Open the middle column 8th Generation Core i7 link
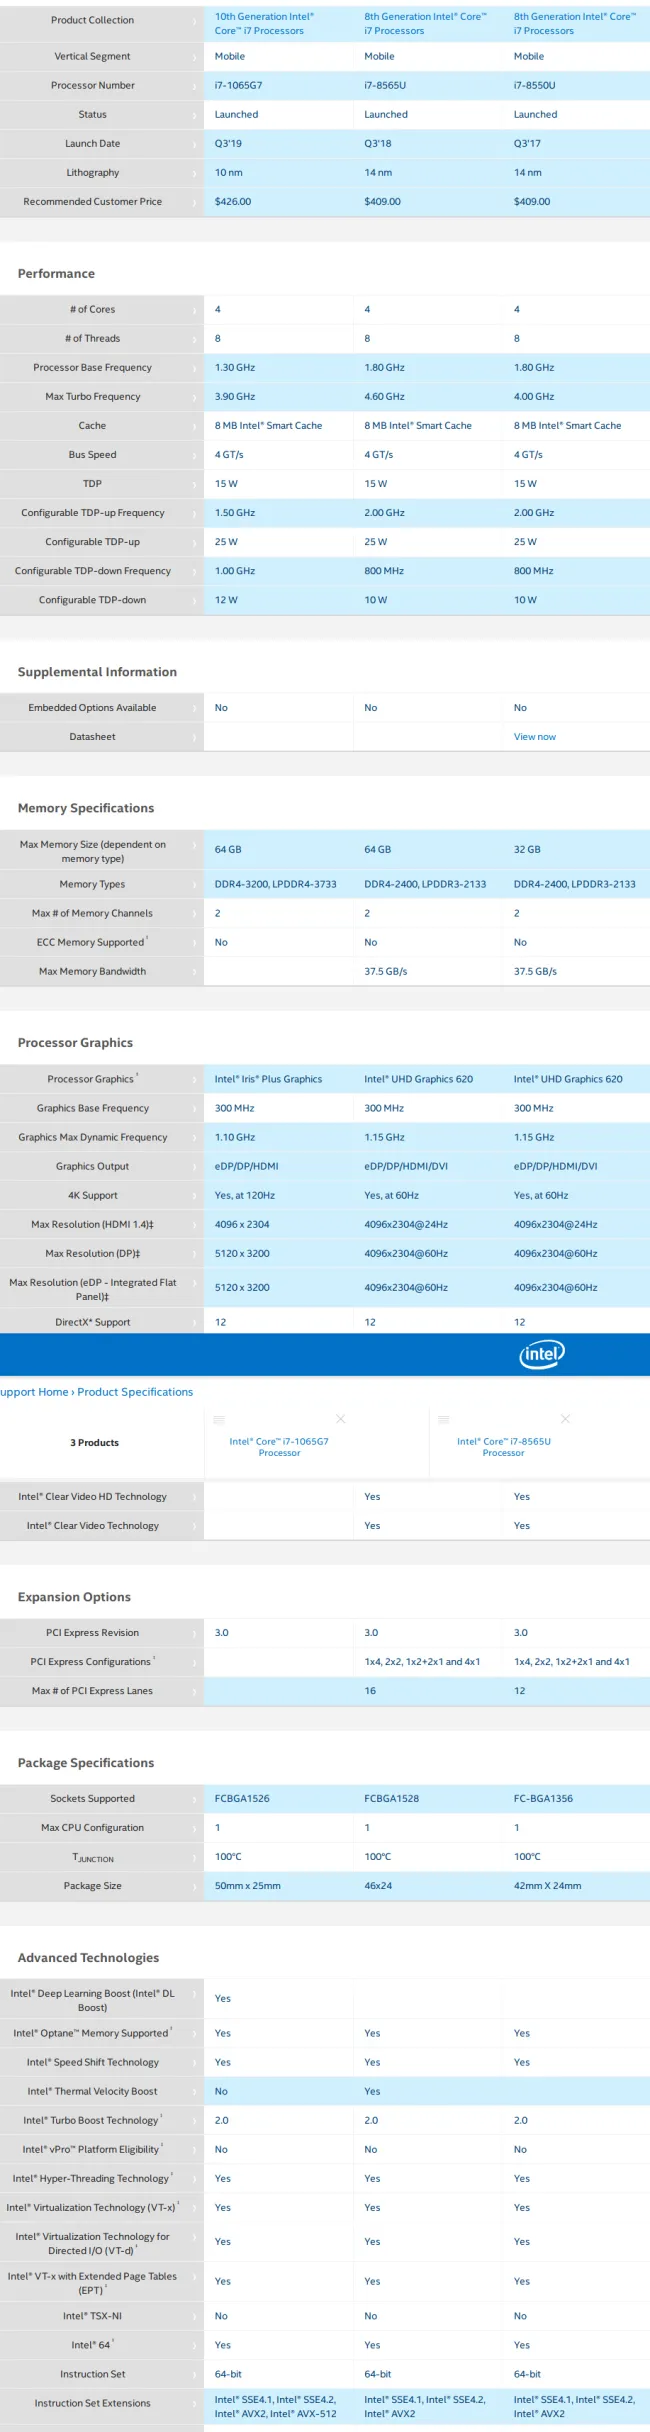 [x=425, y=24]
